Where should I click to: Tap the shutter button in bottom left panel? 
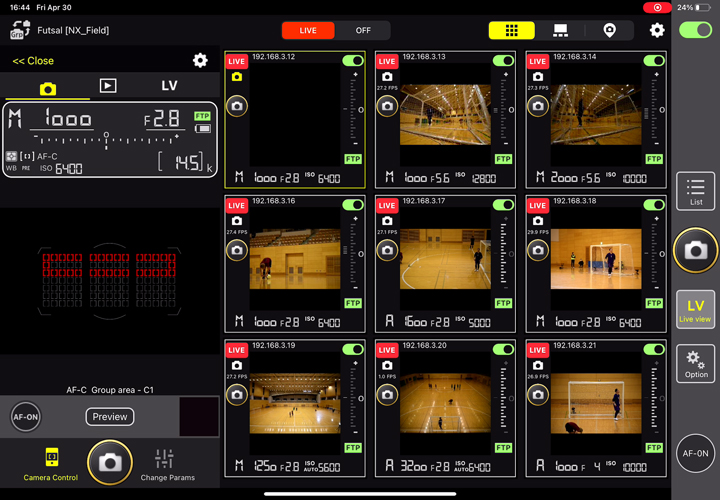(110, 463)
